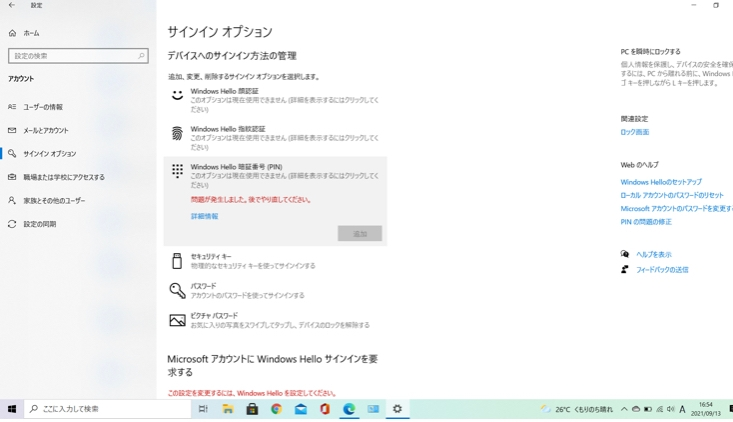The height and width of the screenshot is (422, 733).
Task: Click the picture password image icon
Action: pyautogui.click(x=177, y=320)
